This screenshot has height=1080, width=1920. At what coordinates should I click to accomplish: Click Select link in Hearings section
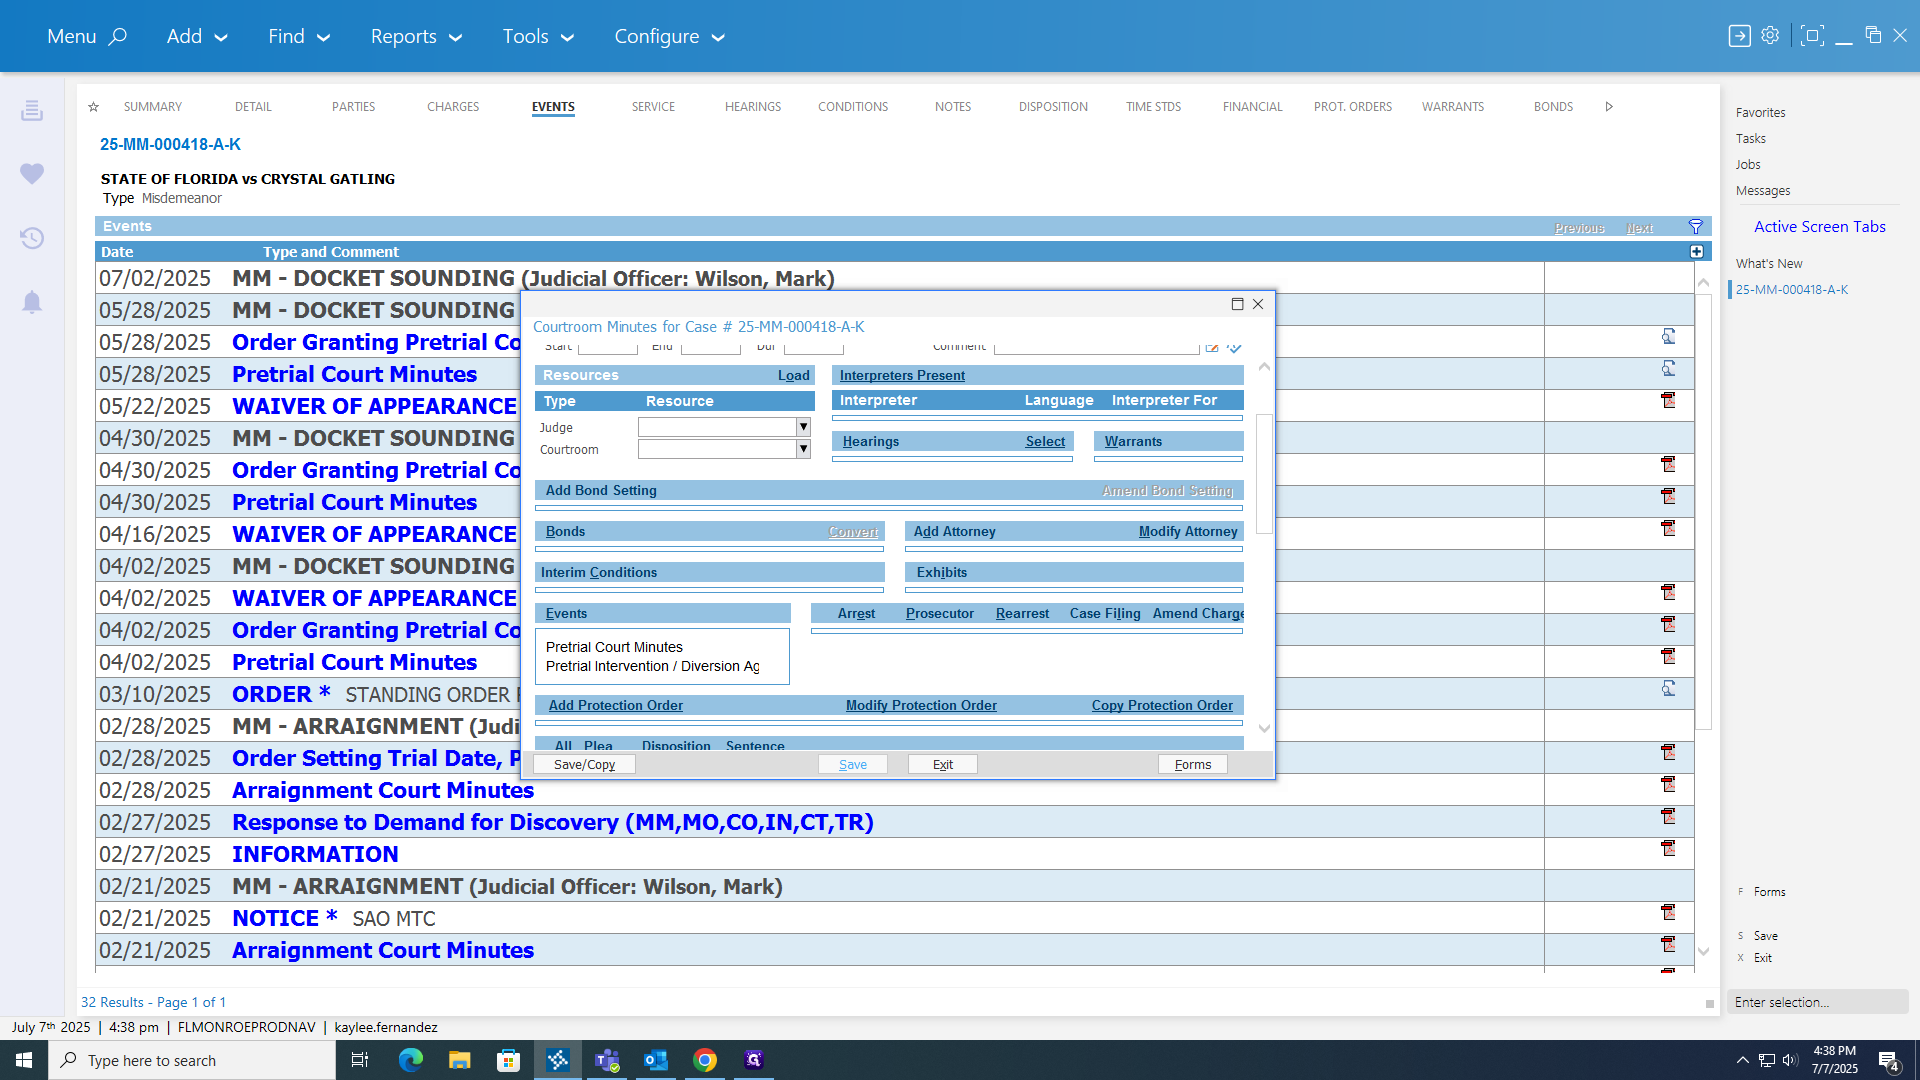click(x=1045, y=441)
